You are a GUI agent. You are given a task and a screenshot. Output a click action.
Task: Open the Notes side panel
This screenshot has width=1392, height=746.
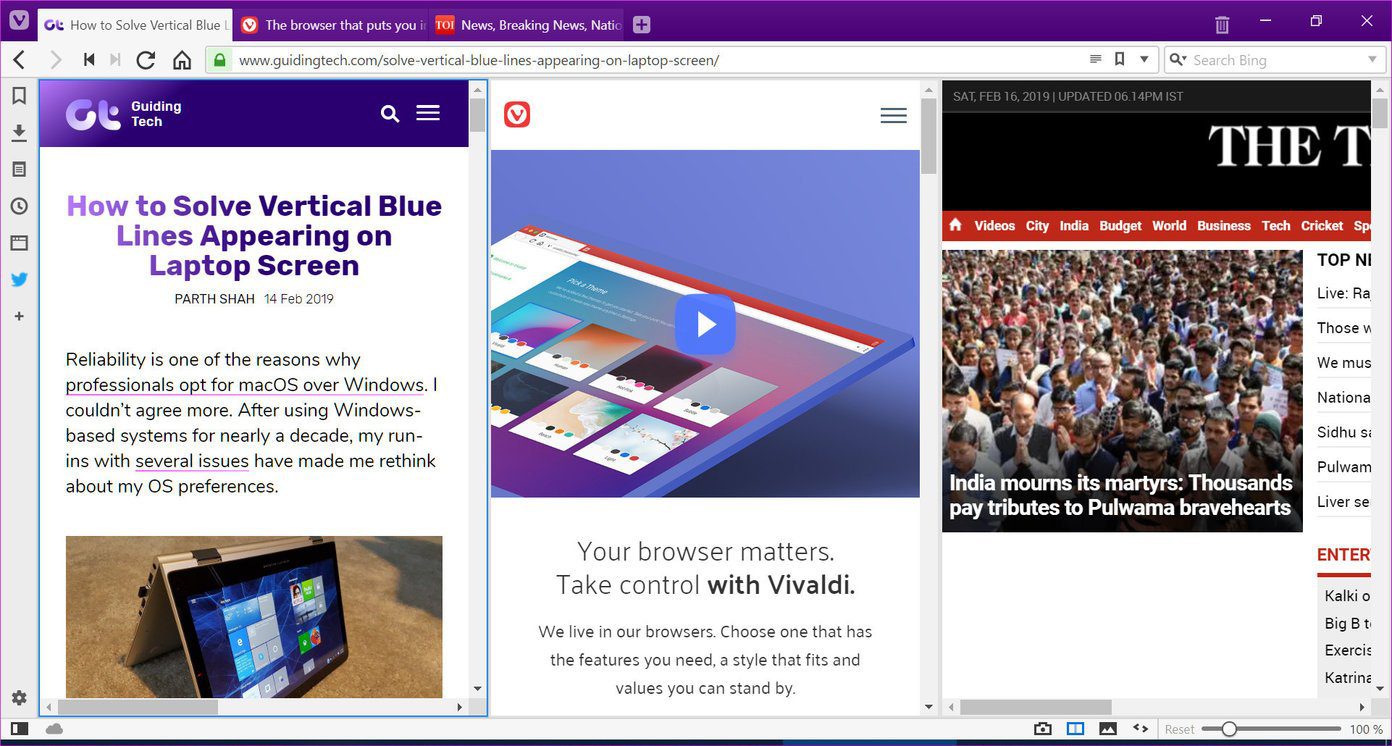pyautogui.click(x=18, y=169)
